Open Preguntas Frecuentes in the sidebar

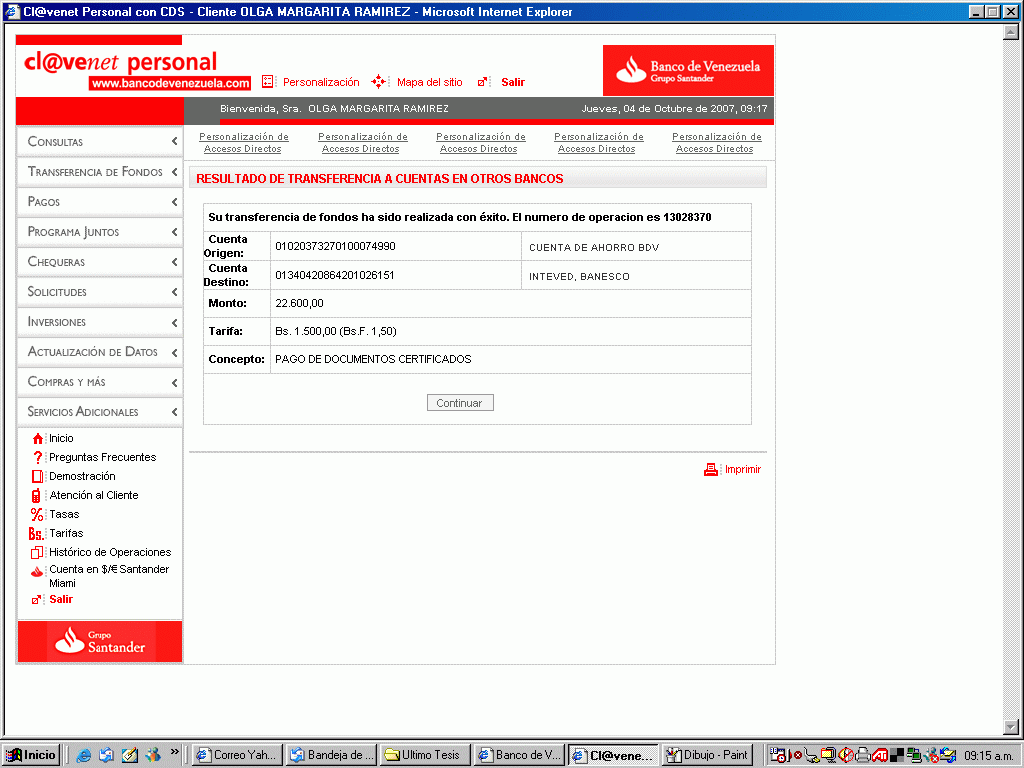coord(103,457)
